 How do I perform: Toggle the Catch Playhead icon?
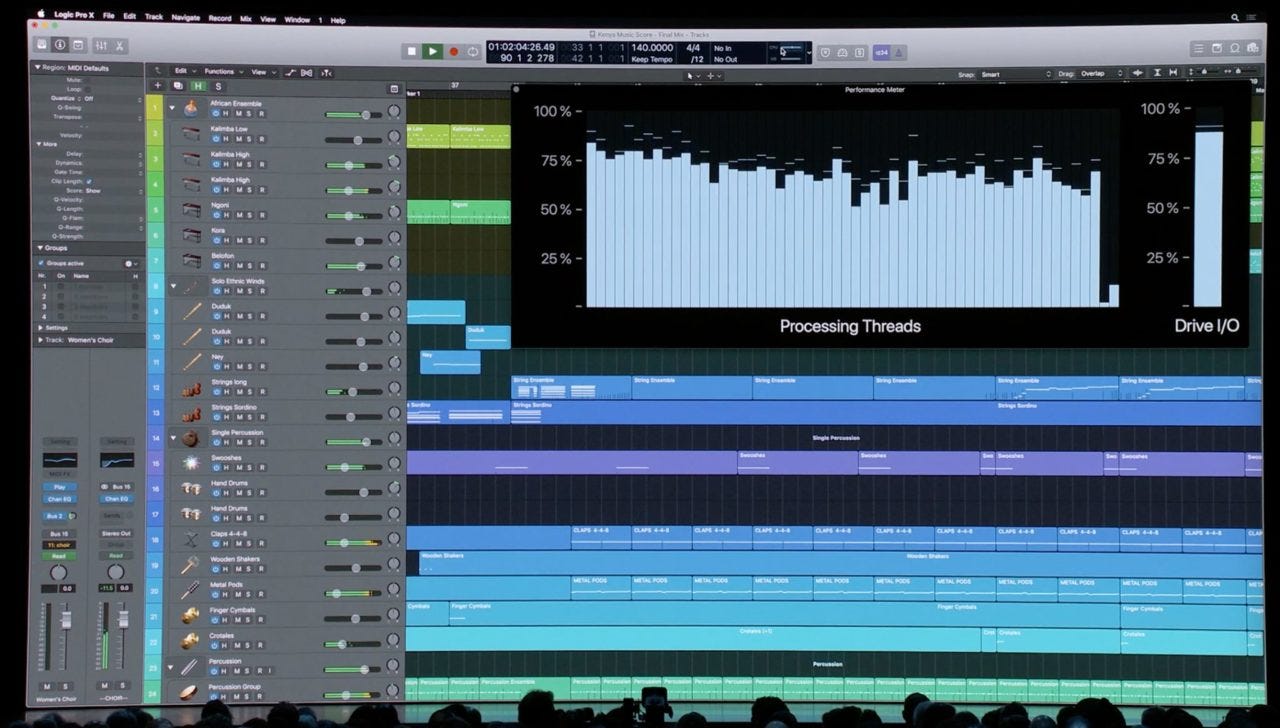325,72
